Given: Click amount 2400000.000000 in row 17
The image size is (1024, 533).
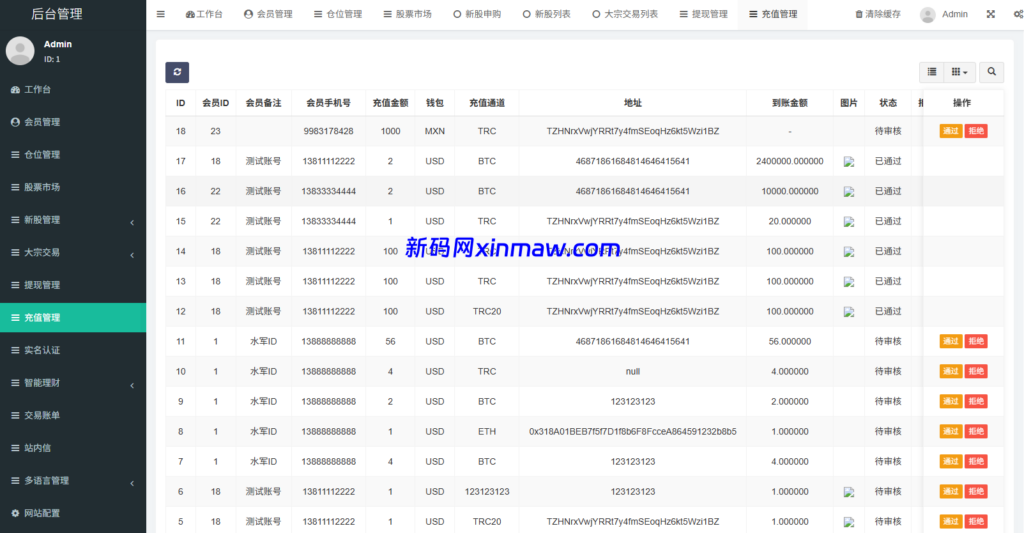Looking at the screenshot, I should tap(790, 161).
